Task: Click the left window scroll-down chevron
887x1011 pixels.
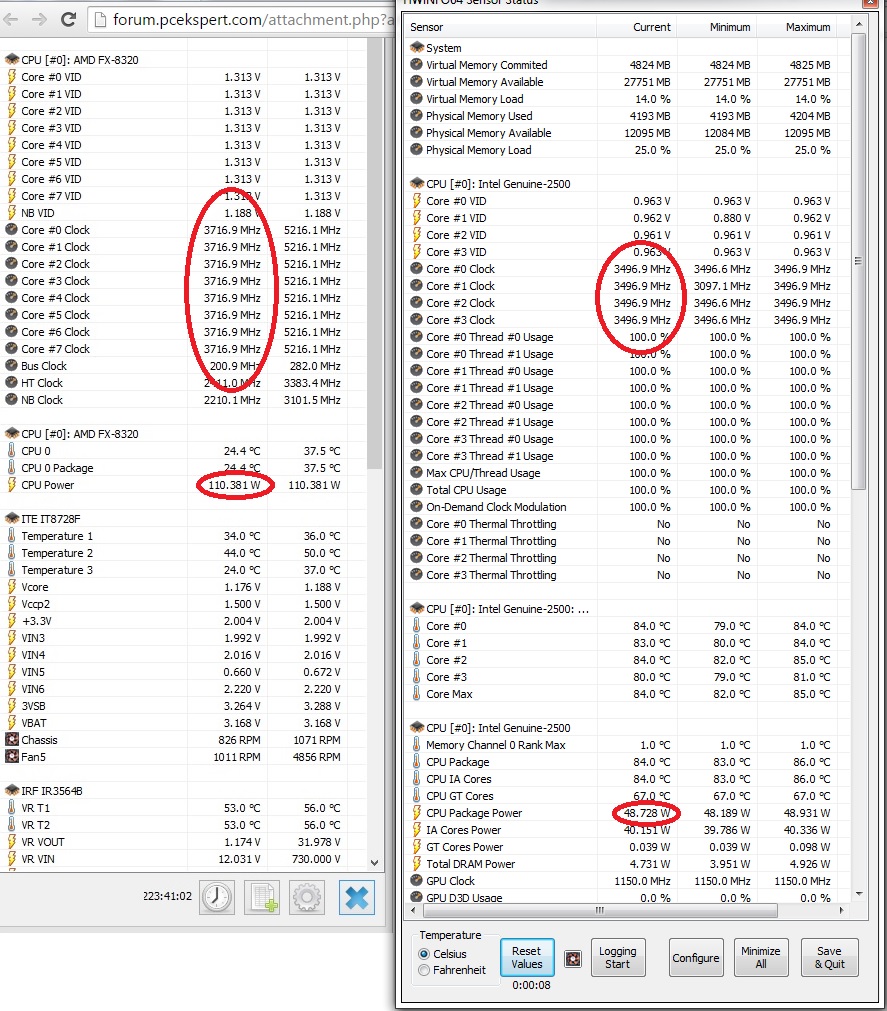Action: point(375,862)
